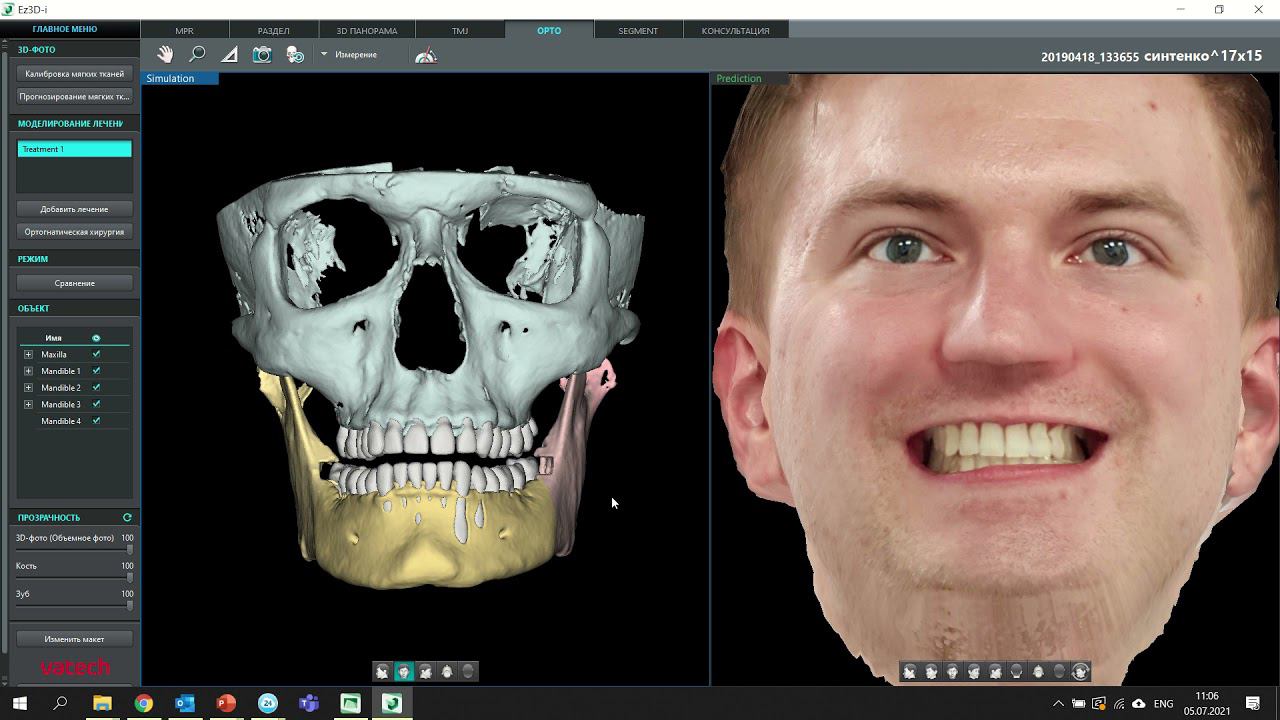
Task: Expand the Maxilla tree node
Action: point(28,355)
